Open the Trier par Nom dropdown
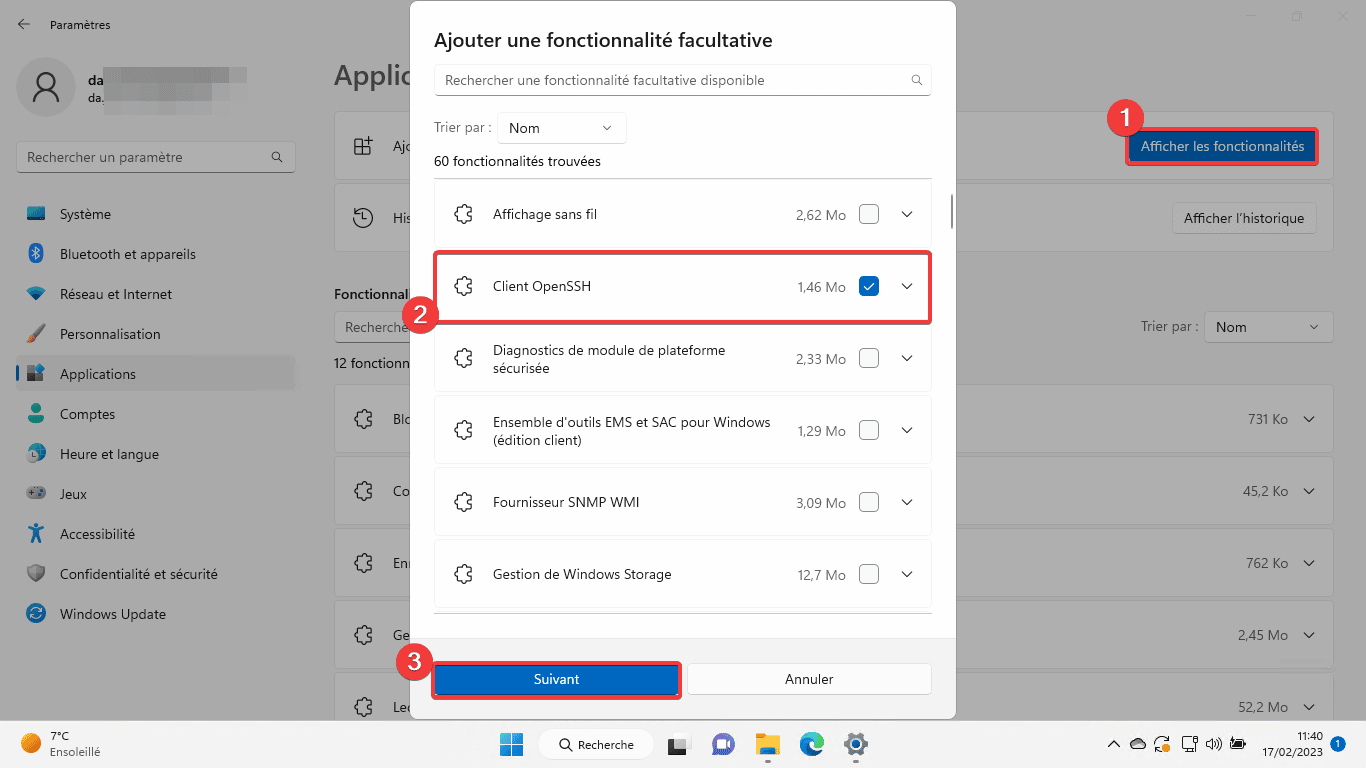Screen dimensions: 1366x768 561,128
